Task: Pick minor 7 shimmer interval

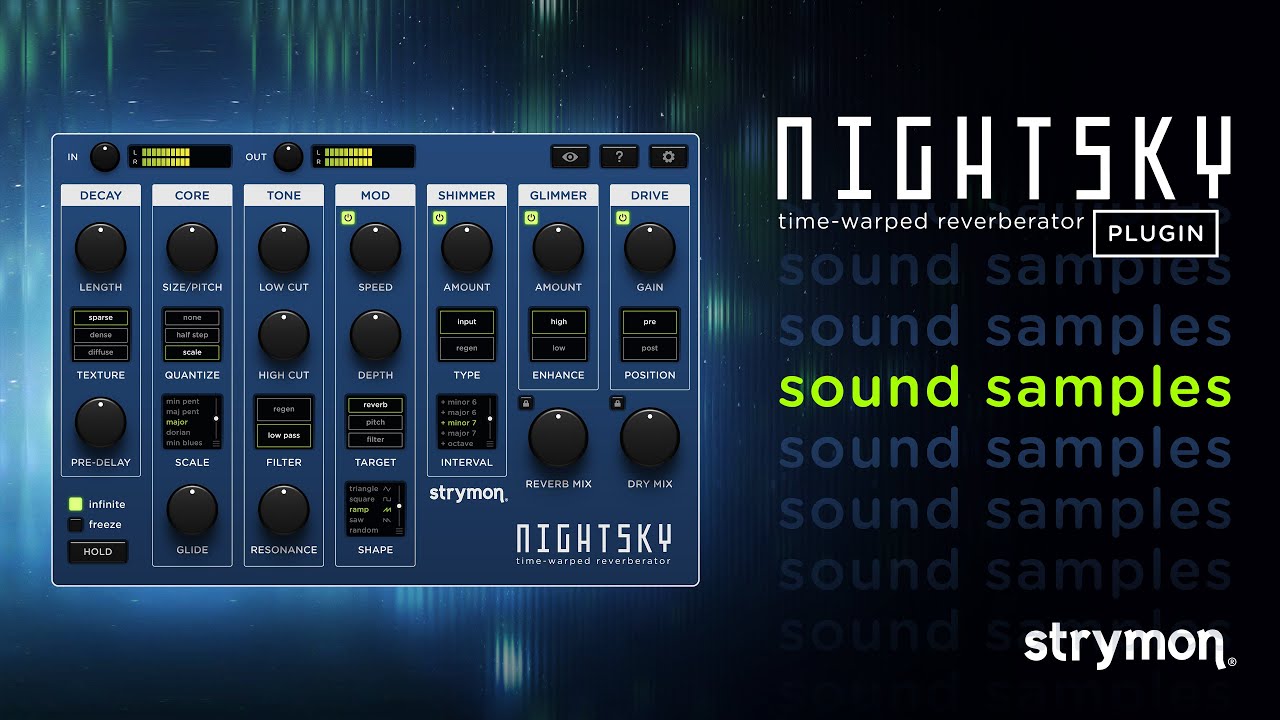Action: coord(458,423)
